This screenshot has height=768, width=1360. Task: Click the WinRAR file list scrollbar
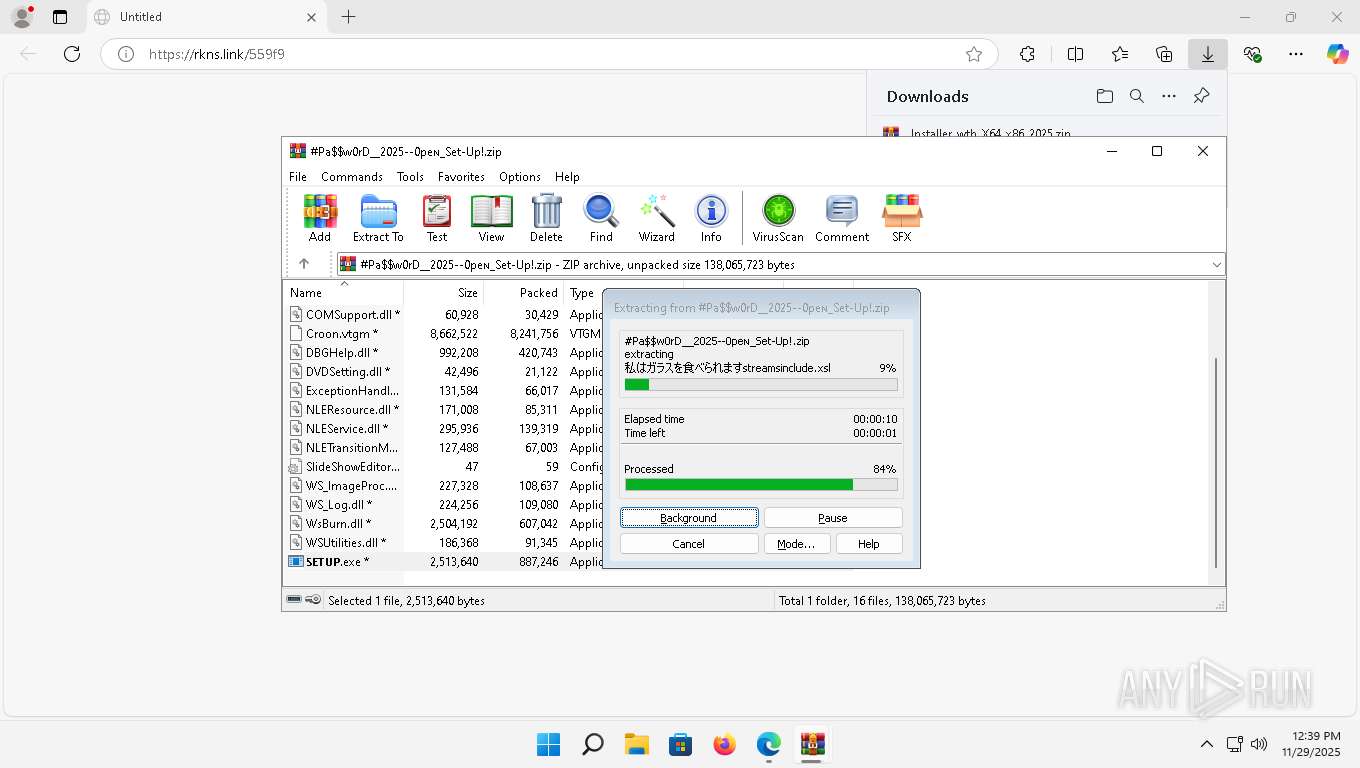tap(1217, 462)
